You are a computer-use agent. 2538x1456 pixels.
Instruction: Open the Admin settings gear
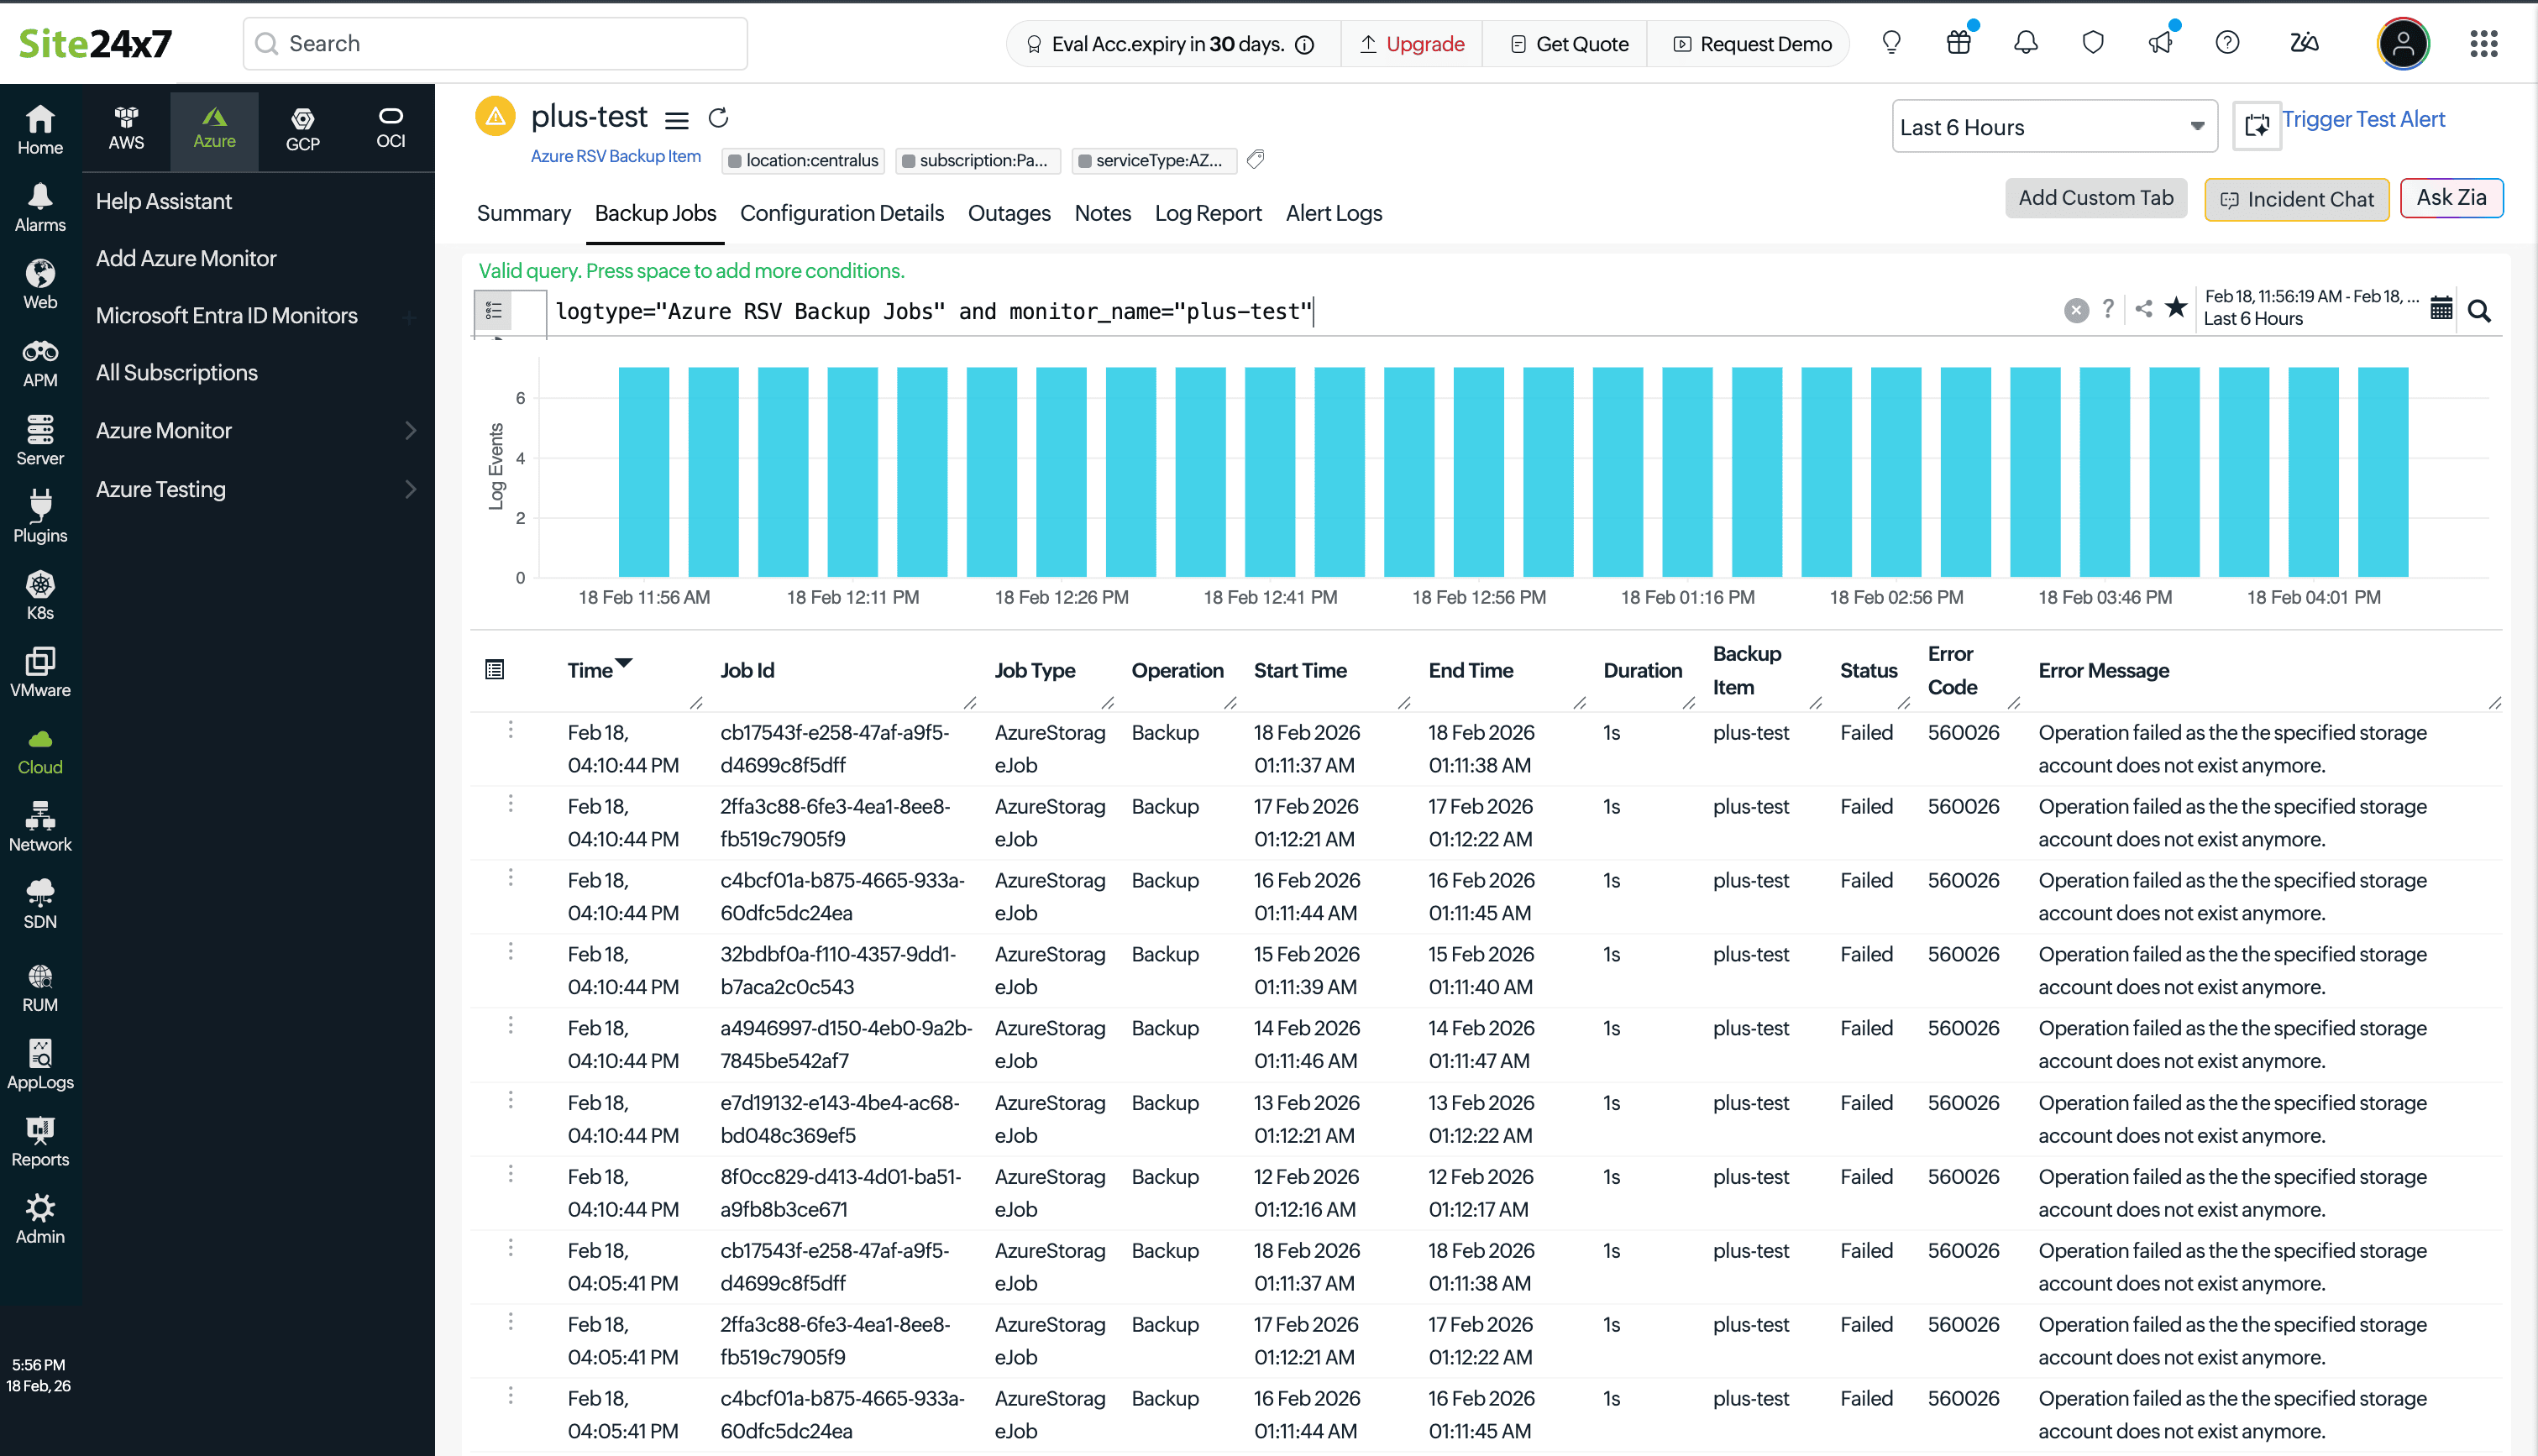[x=40, y=1220]
